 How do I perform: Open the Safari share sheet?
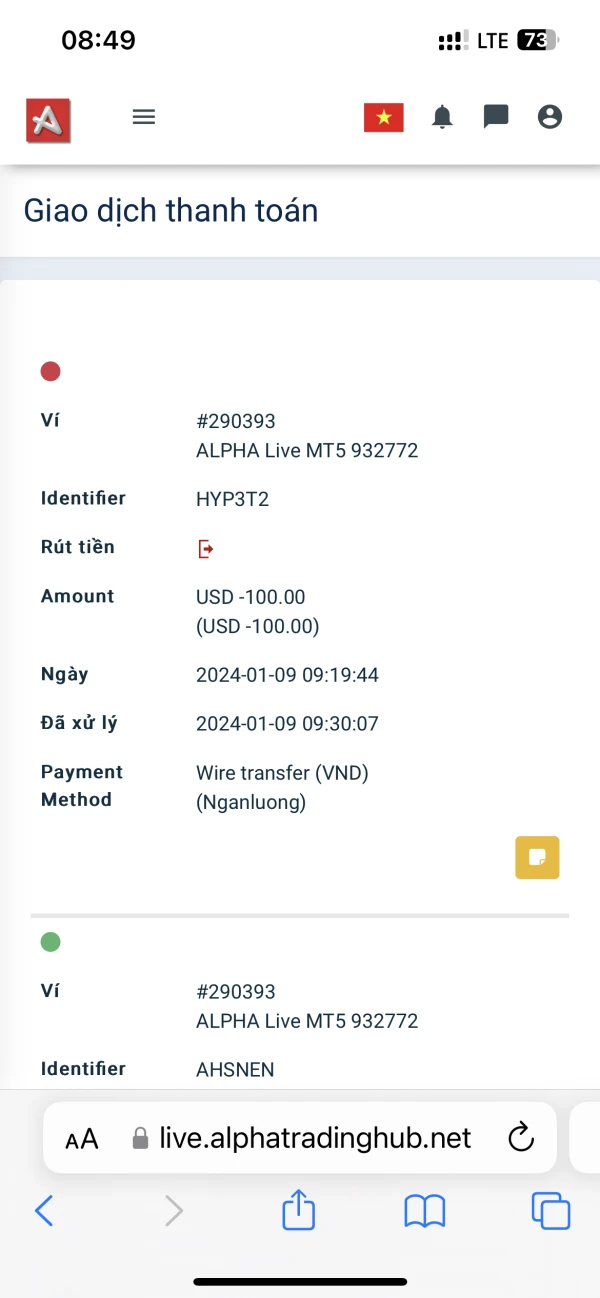298,1211
